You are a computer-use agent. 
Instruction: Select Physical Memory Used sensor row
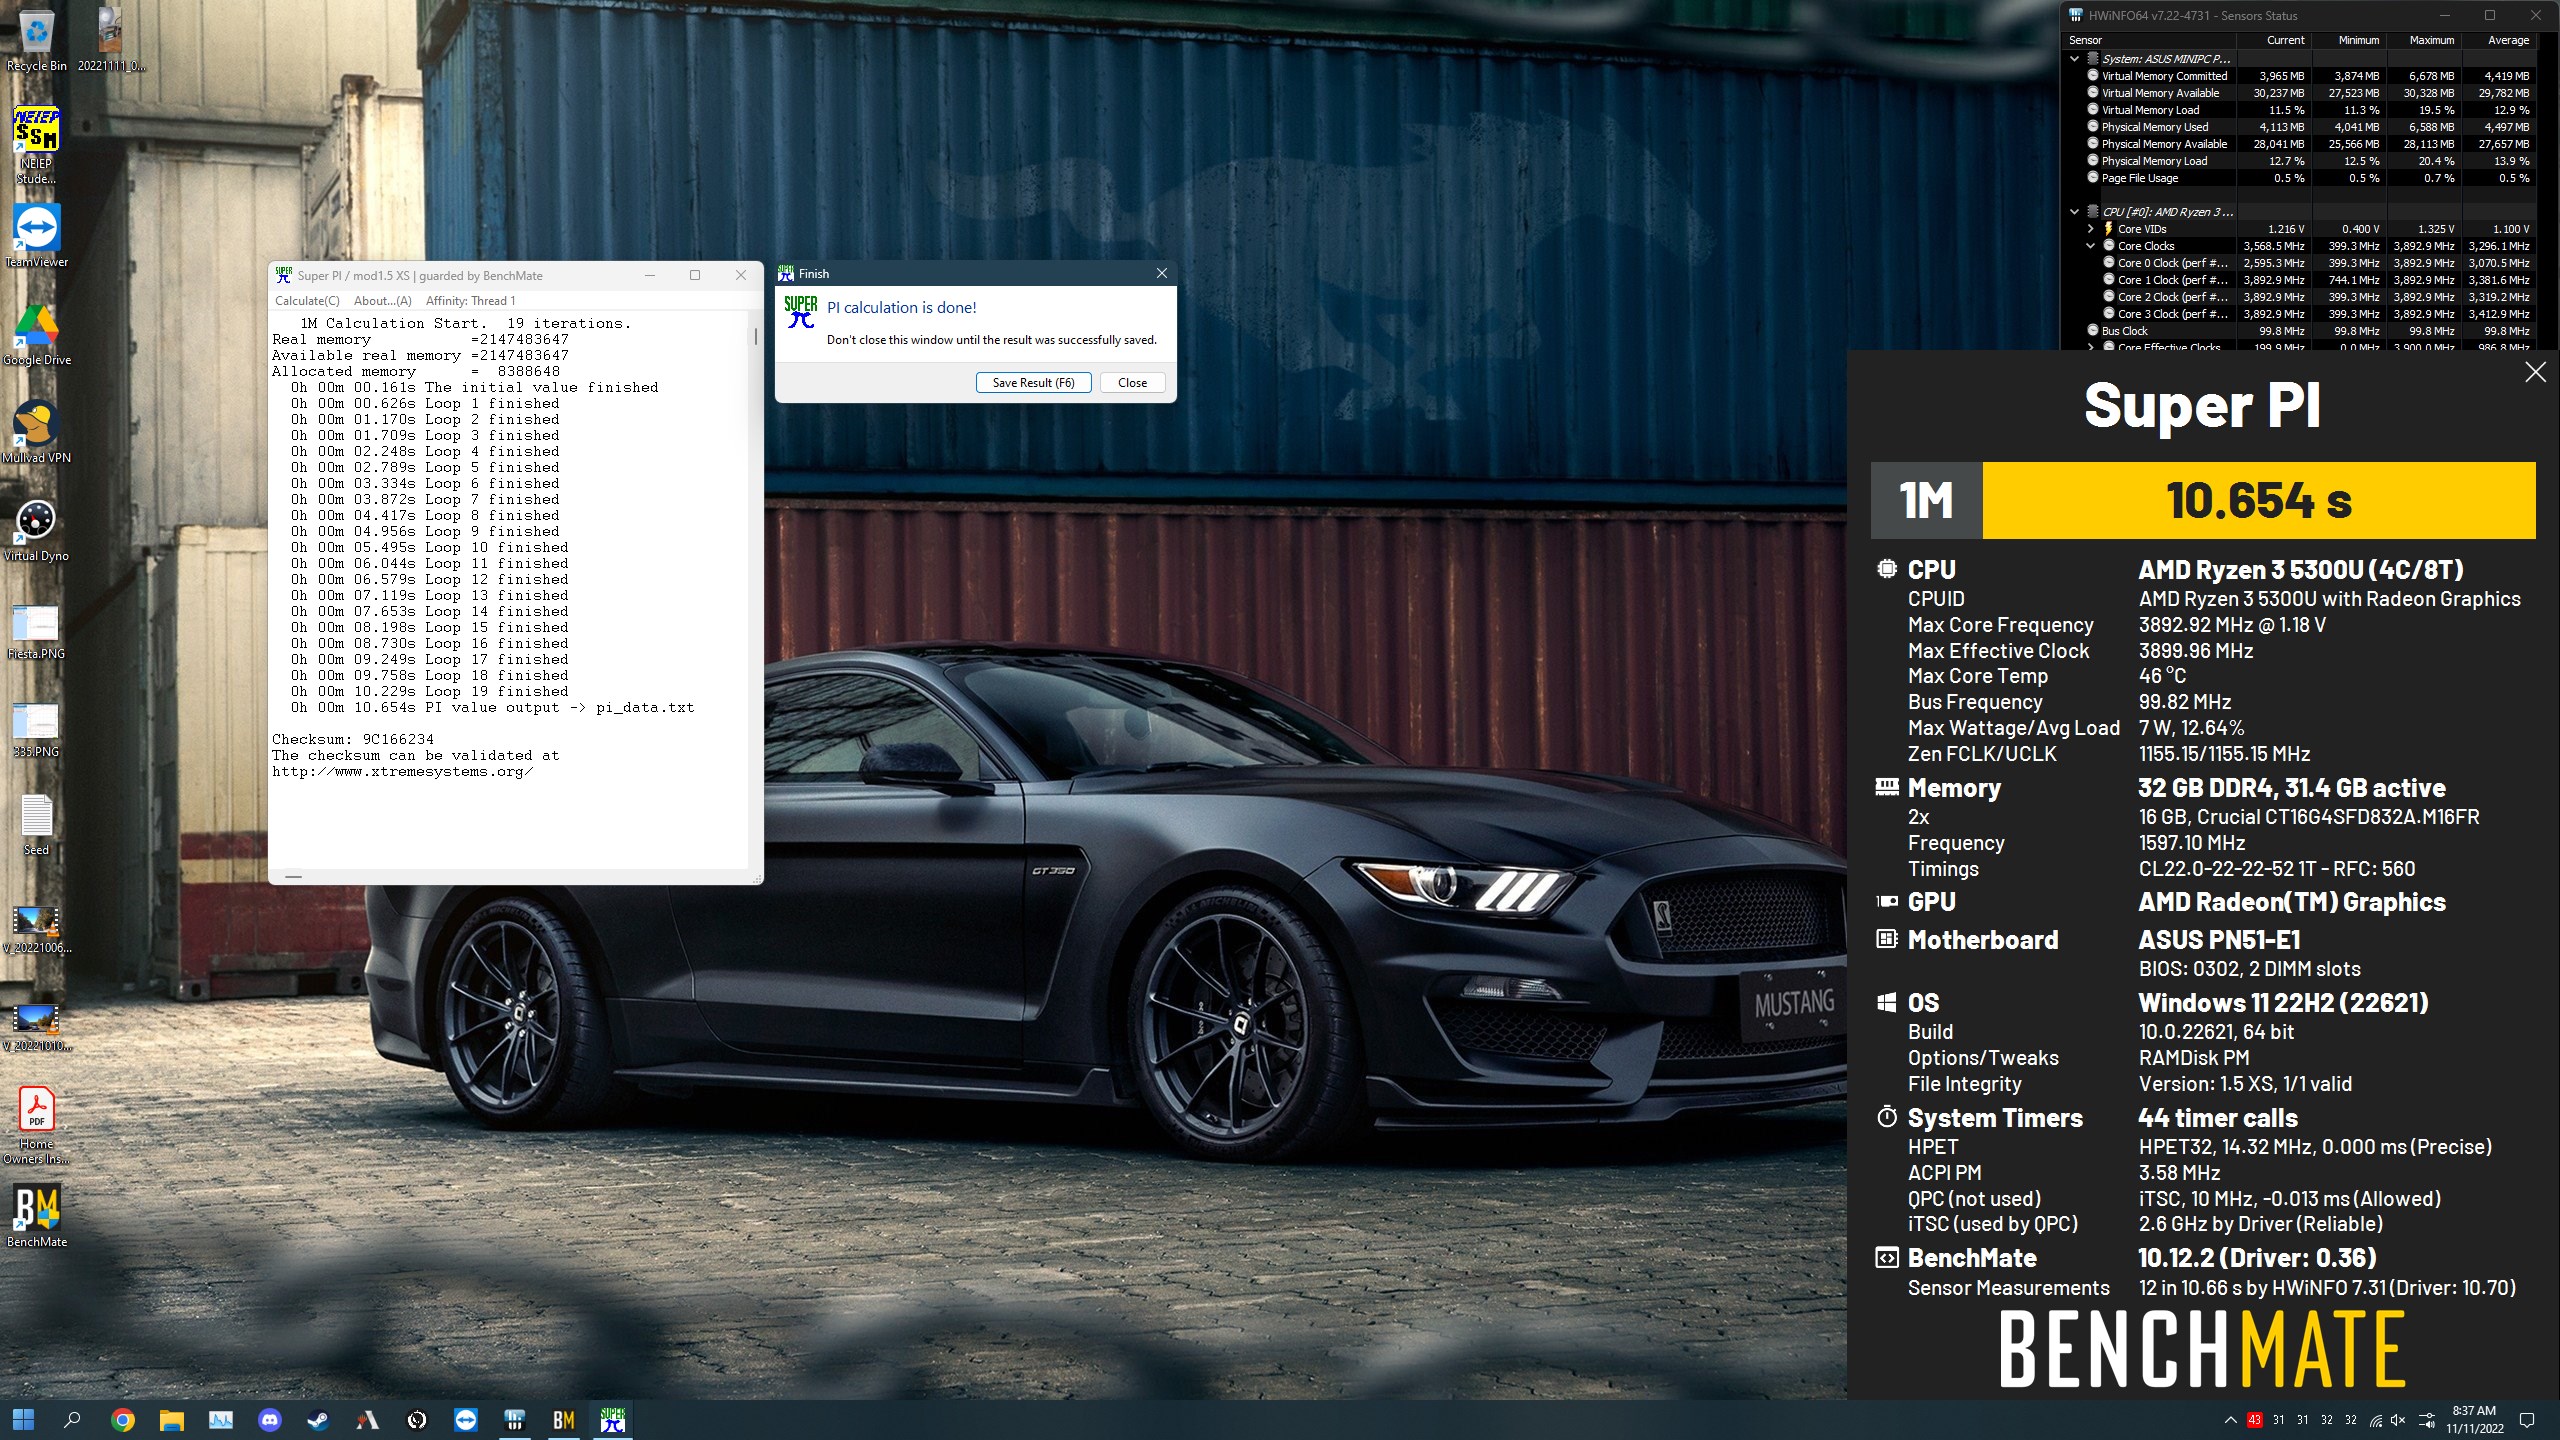(2299, 127)
